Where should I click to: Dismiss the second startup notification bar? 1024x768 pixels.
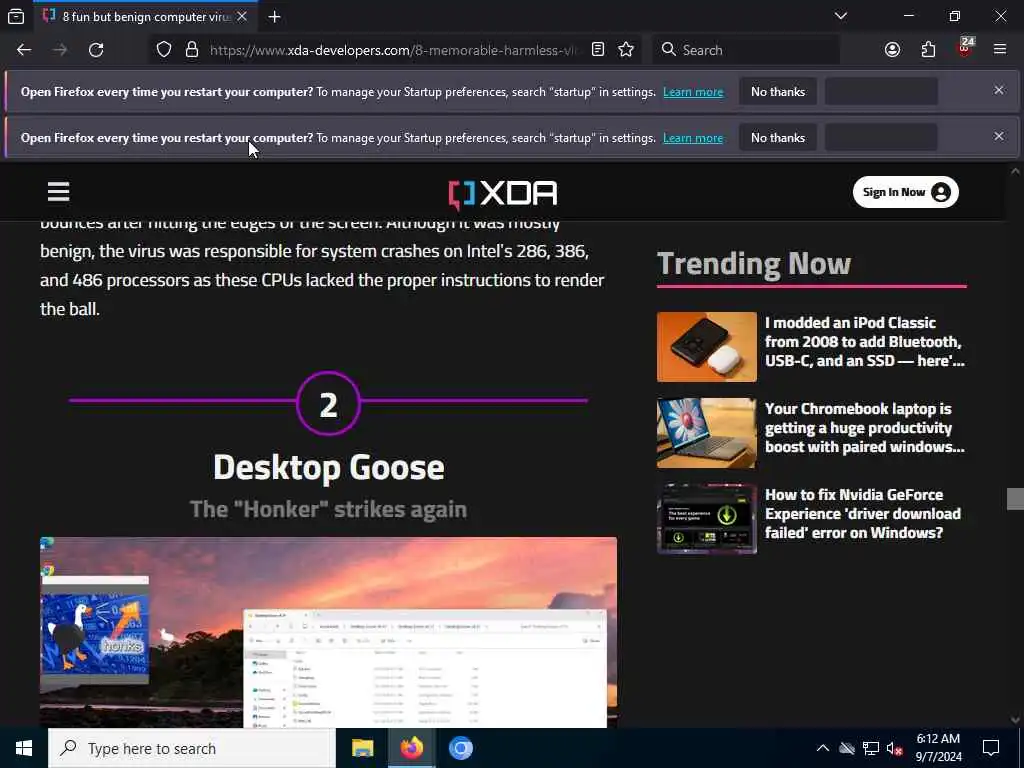click(999, 136)
